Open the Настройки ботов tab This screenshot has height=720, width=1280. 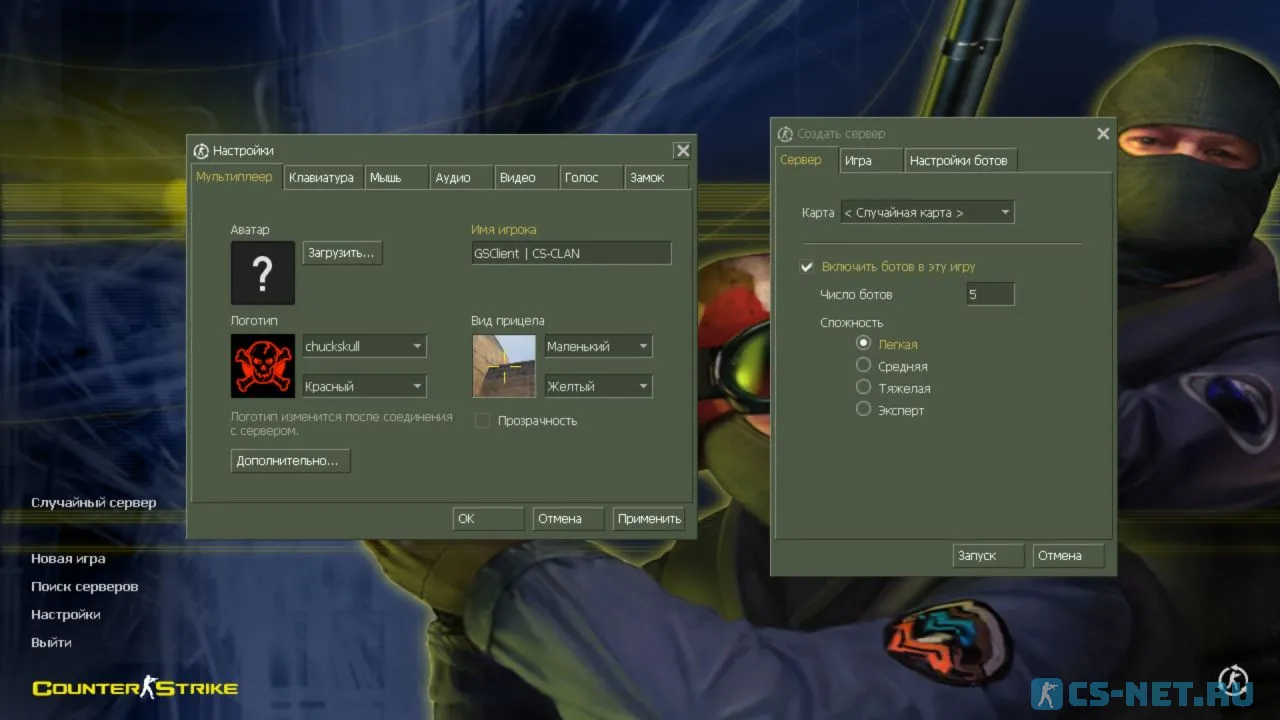958,161
